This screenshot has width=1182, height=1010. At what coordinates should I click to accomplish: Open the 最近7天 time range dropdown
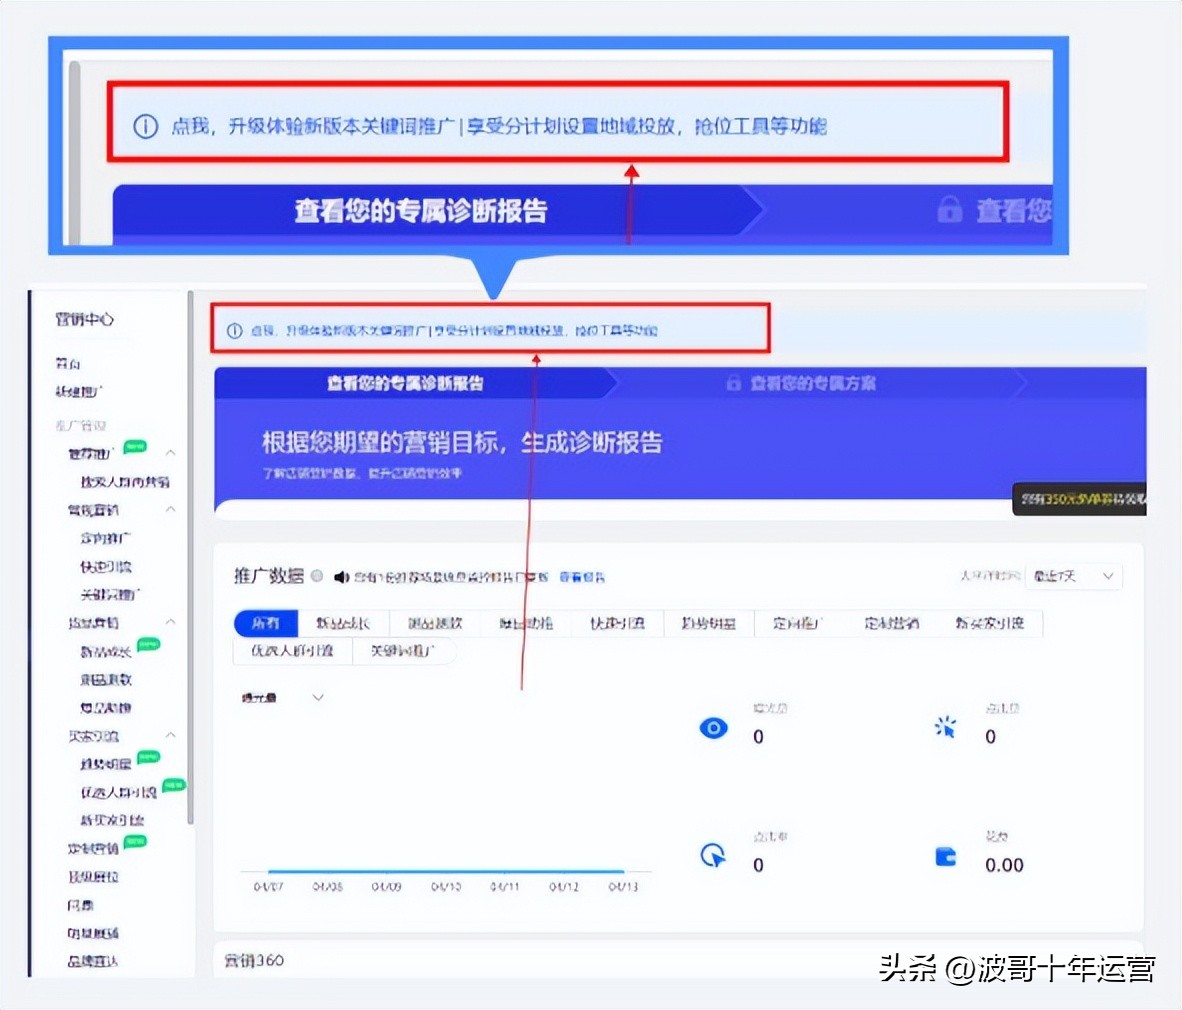click(1074, 576)
